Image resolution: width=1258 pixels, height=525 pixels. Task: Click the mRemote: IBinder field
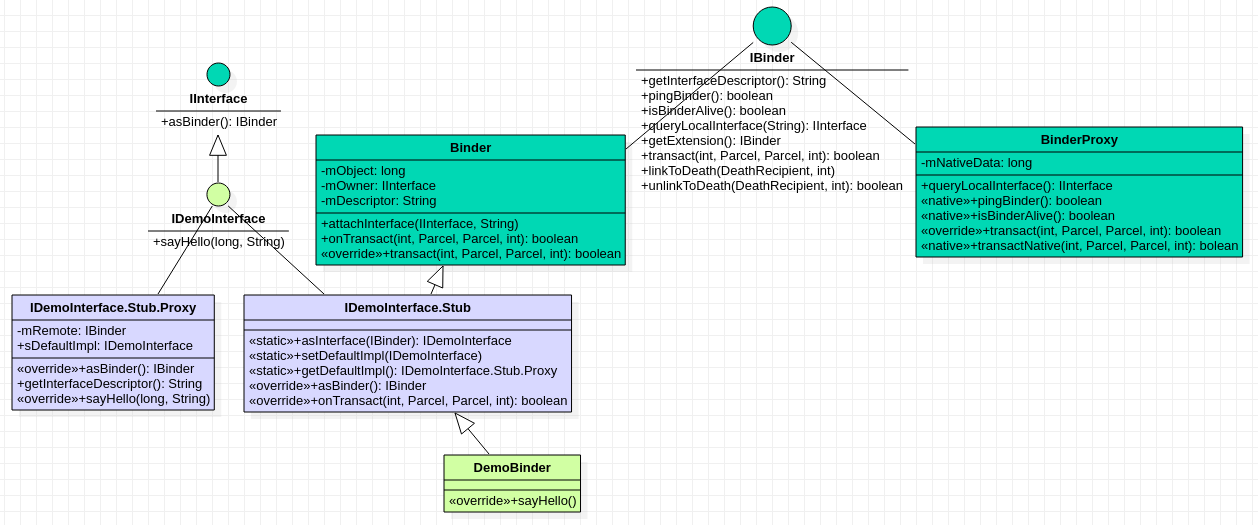coord(71,331)
